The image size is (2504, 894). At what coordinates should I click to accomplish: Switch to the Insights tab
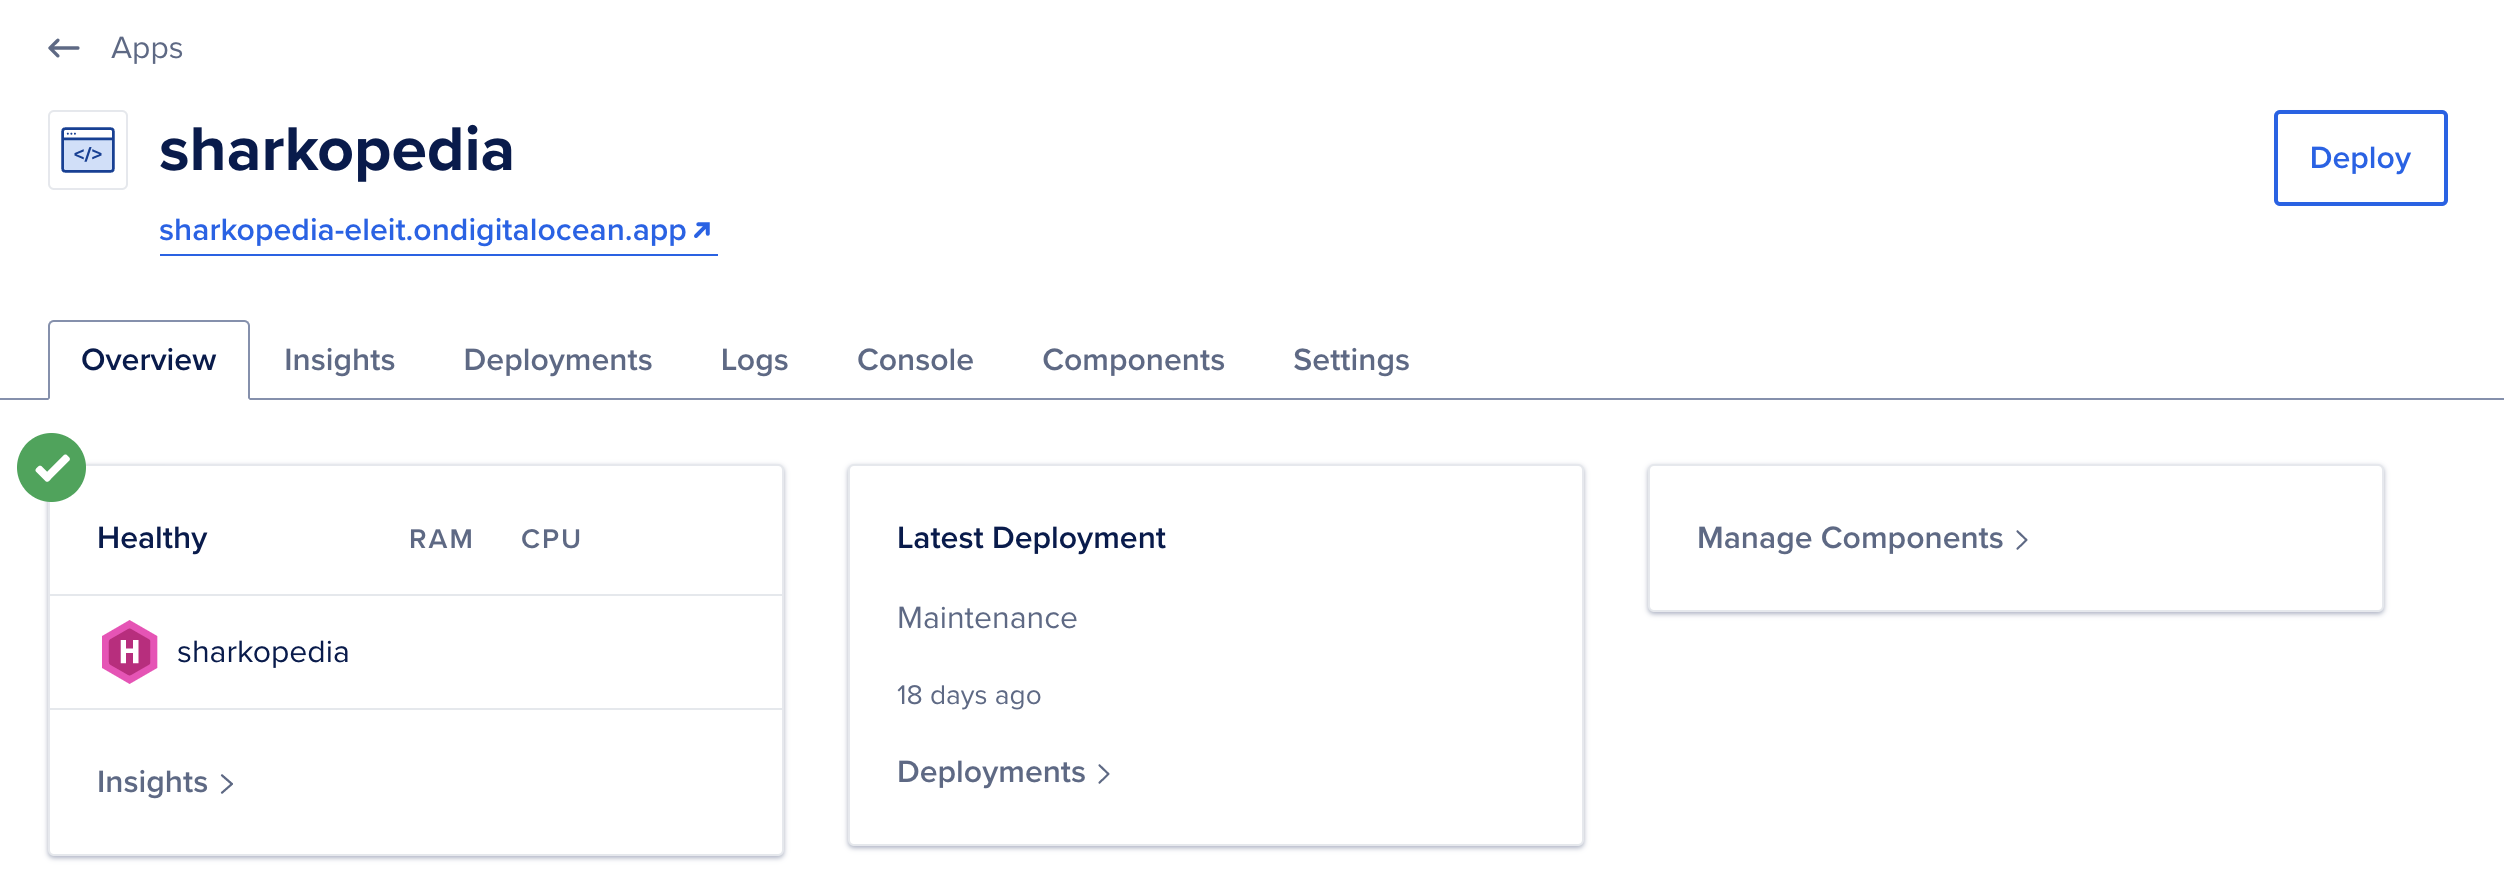click(339, 360)
